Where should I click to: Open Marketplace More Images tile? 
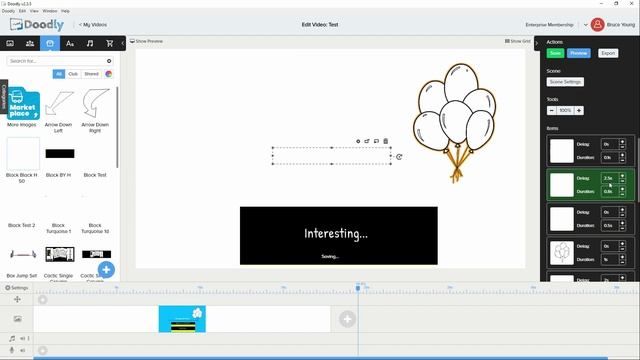[x=23, y=104]
